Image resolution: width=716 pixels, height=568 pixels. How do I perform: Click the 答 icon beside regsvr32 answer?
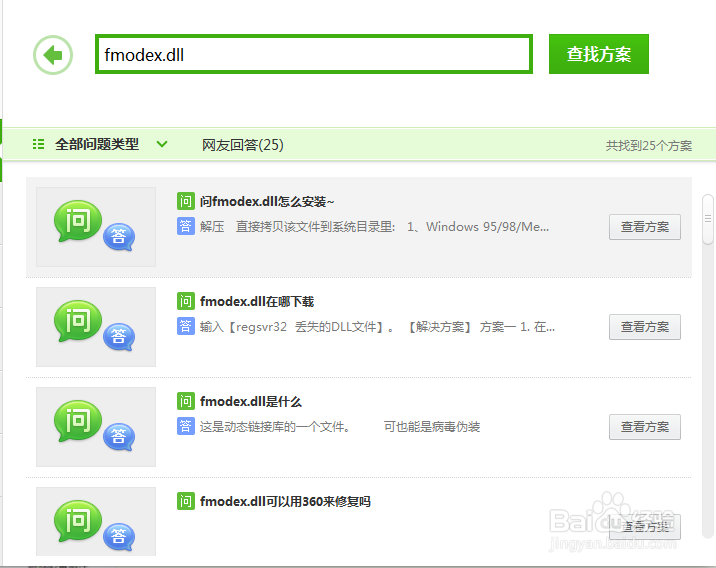click(x=186, y=326)
